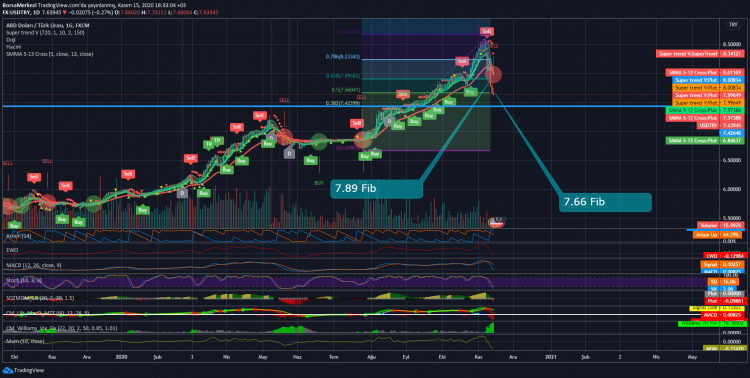This screenshot has height=378, width=750.
Task: Click the red Super trend V:Plot 7.99649 label
Action: tap(708, 95)
